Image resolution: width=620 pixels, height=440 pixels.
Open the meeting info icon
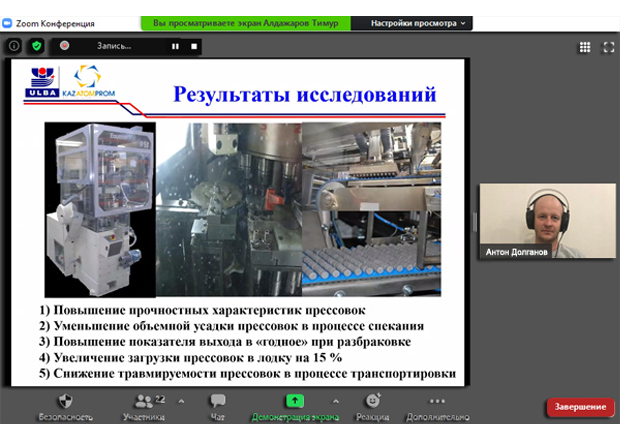tap(14, 46)
